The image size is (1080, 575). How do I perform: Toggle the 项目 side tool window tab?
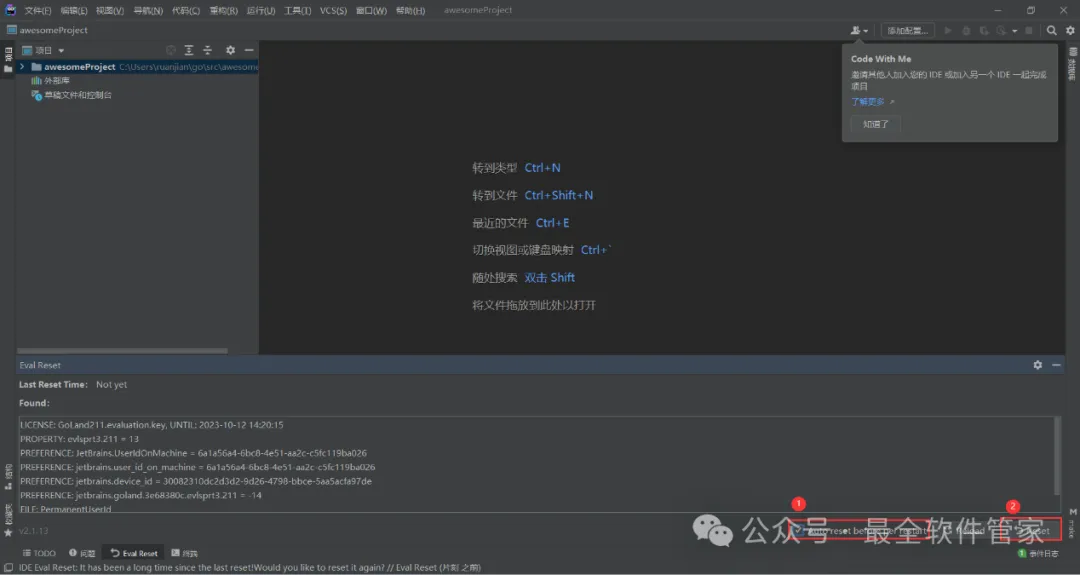tap(8, 59)
